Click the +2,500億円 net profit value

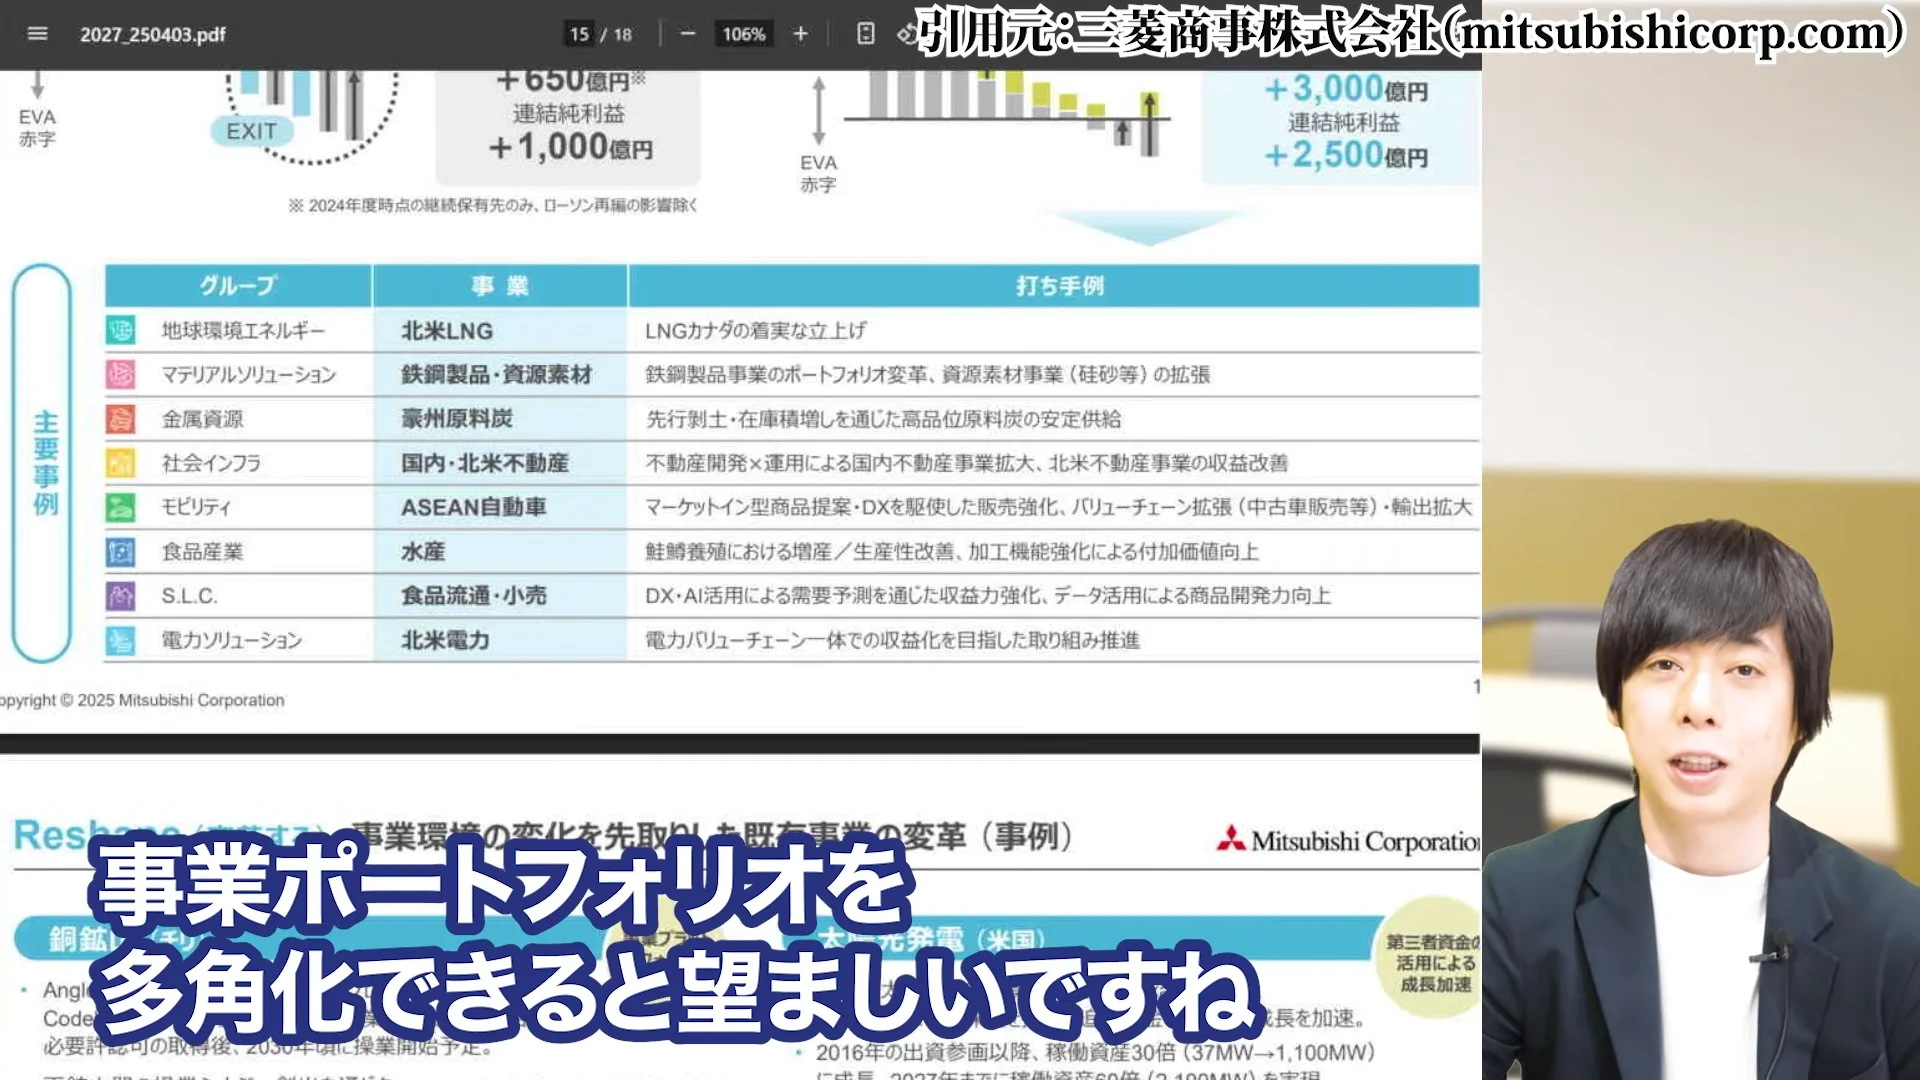[x=1346, y=155]
